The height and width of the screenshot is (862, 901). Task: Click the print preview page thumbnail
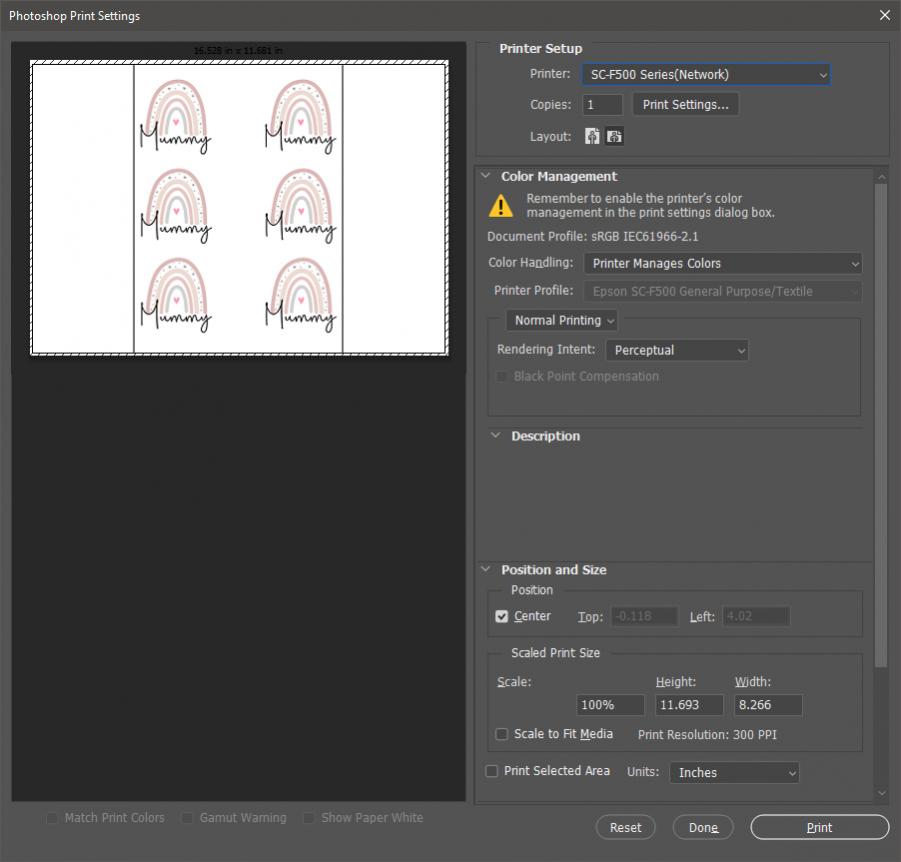point(239,208)
